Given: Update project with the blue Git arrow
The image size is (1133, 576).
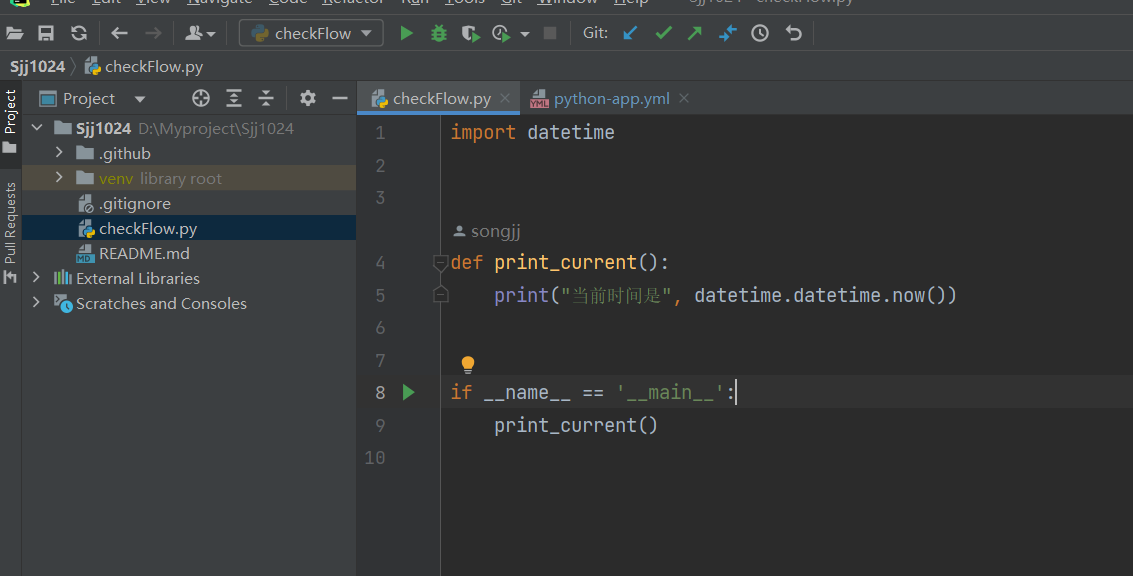Looking at the screenshot, I should 630,33.
